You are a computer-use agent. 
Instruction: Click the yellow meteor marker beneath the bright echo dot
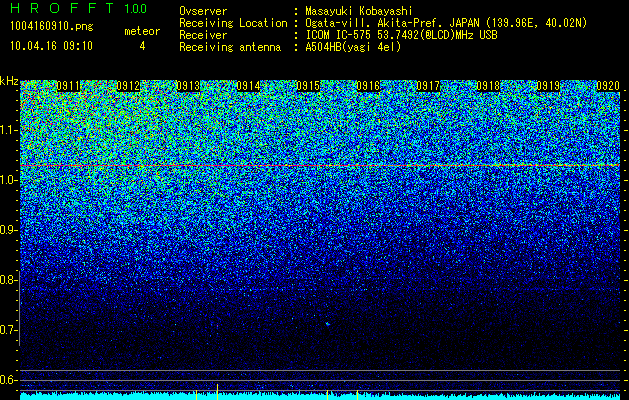(327, 395)
